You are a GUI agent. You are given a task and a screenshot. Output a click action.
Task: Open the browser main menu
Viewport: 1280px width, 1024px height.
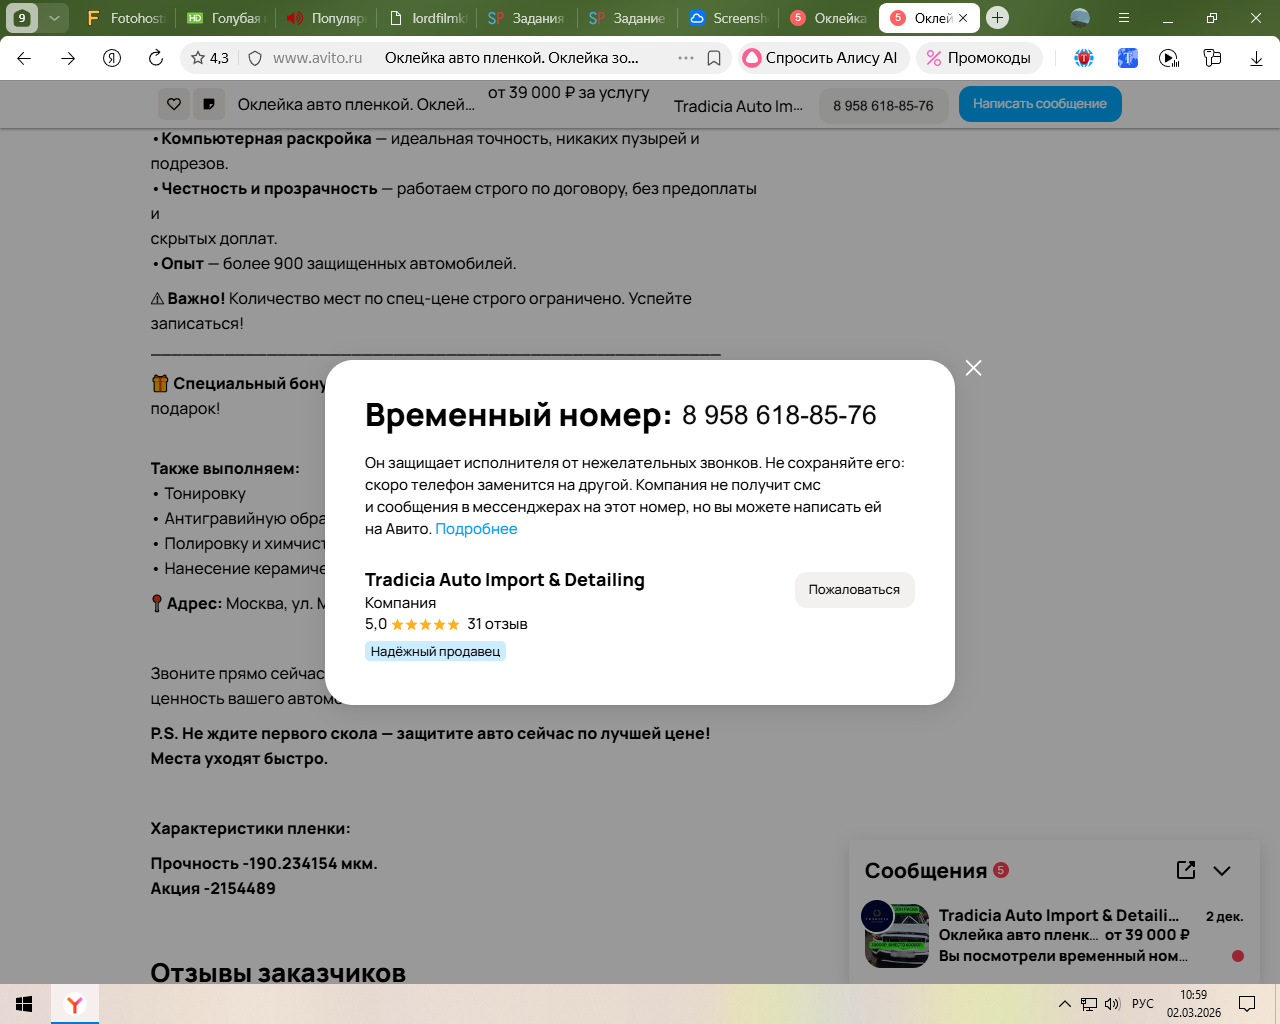(1124, 18)
